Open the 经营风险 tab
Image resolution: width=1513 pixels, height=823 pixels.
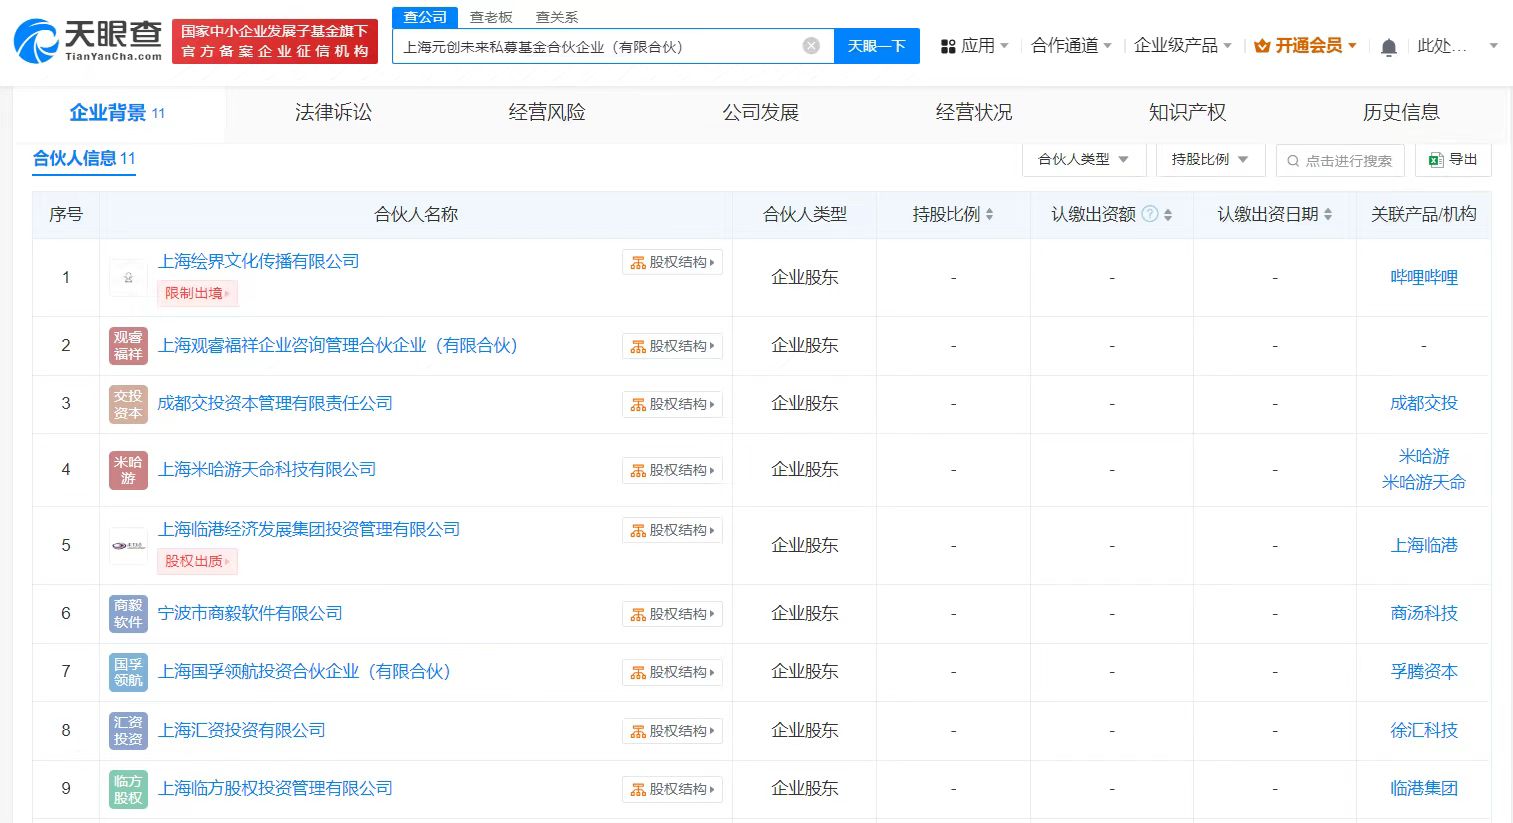coord(547,112)
